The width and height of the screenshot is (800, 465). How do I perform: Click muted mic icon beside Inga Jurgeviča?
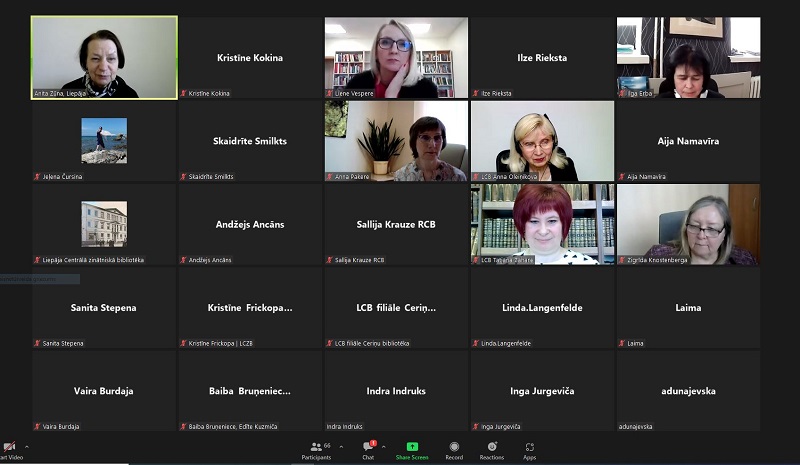click(x=476, y=426)
